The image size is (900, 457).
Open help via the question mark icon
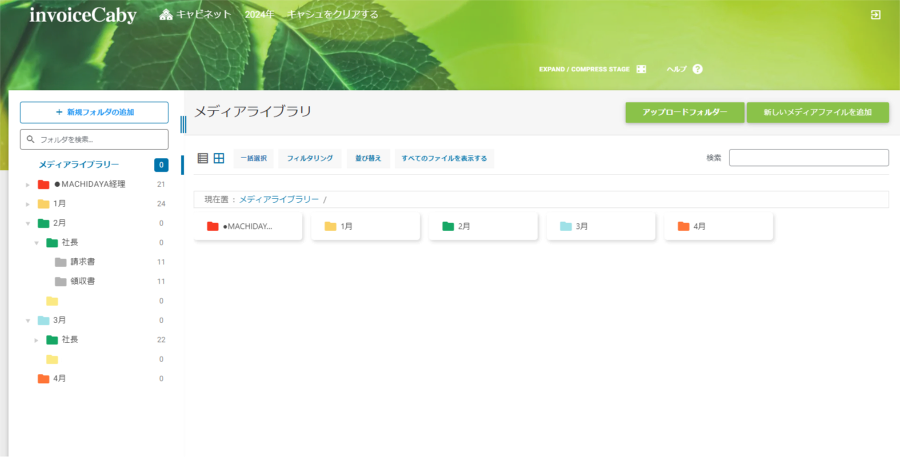pyautogui.click(x=697, y=69)
